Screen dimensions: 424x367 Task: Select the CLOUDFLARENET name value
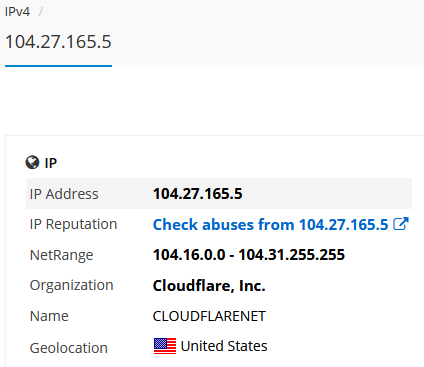tap(209, 316)
